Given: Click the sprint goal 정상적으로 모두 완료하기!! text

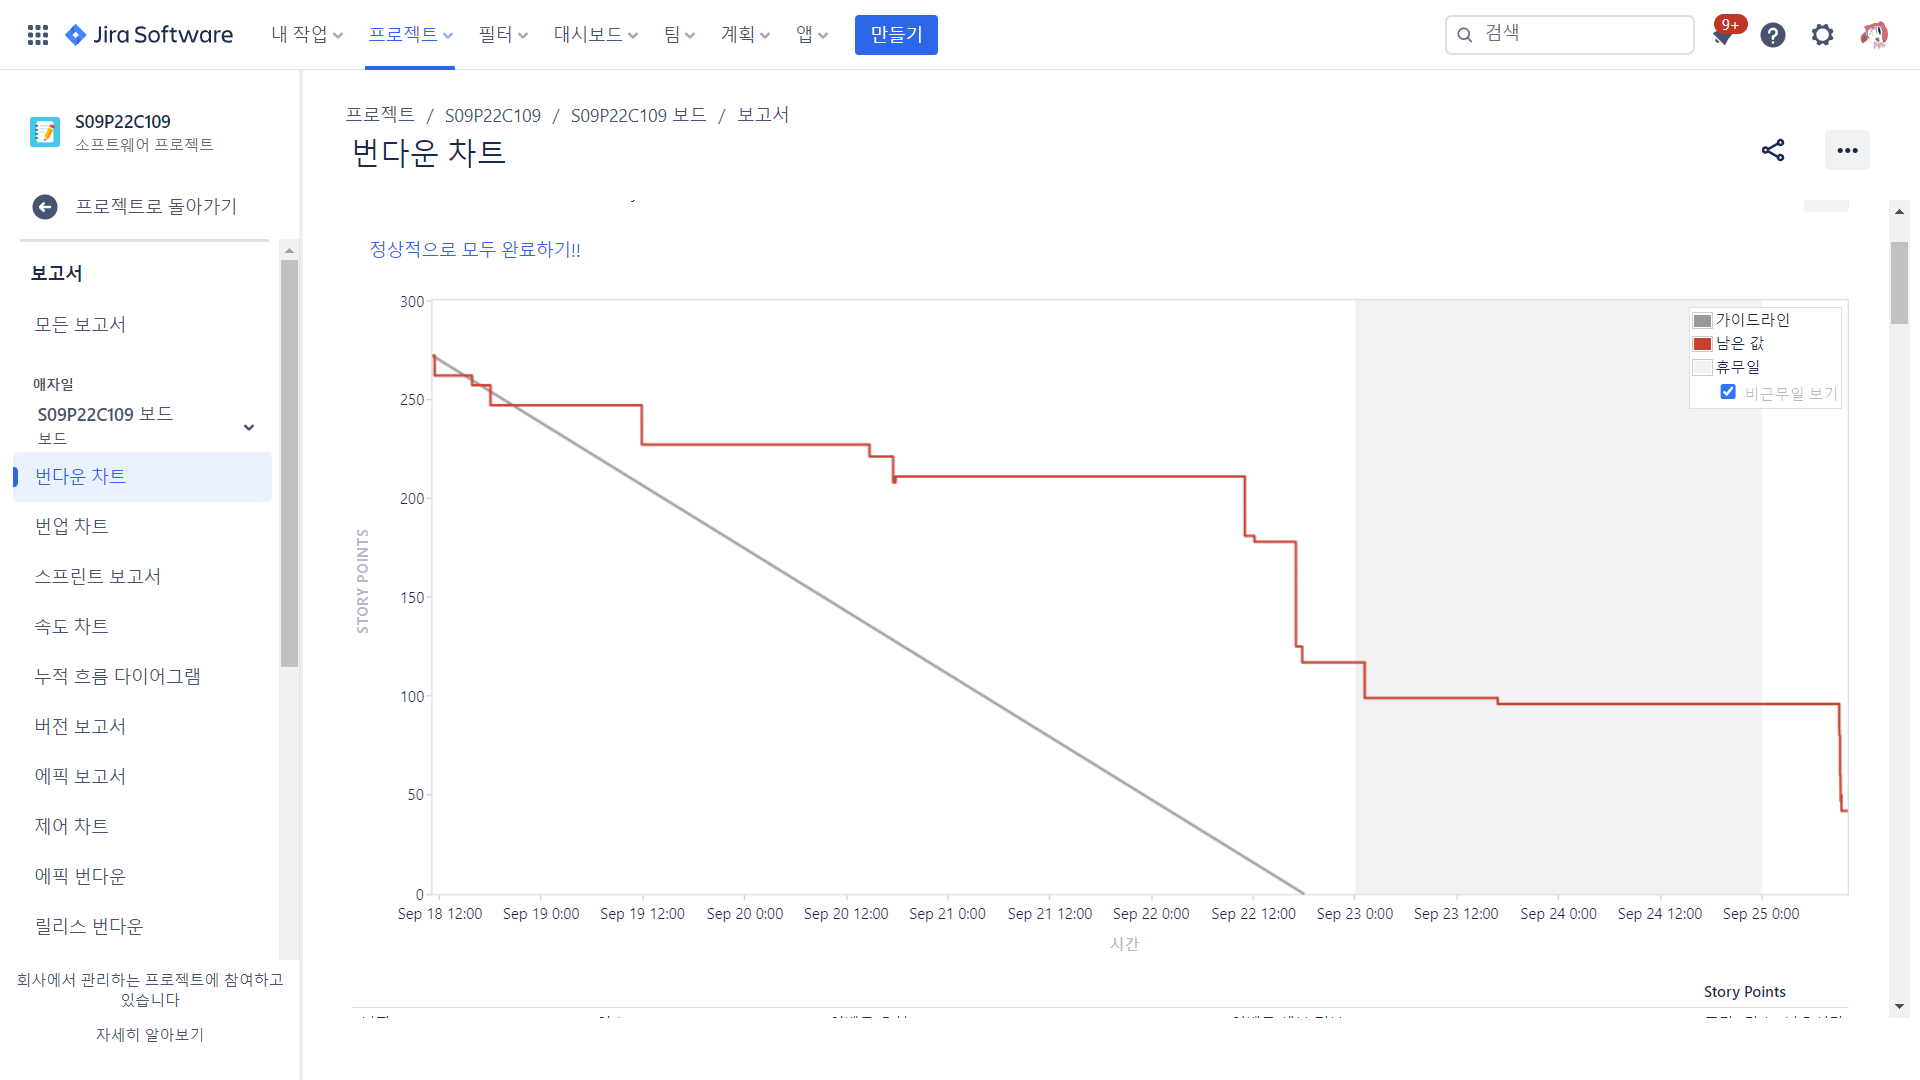Looking at the screenshot, I should [475, 249].
